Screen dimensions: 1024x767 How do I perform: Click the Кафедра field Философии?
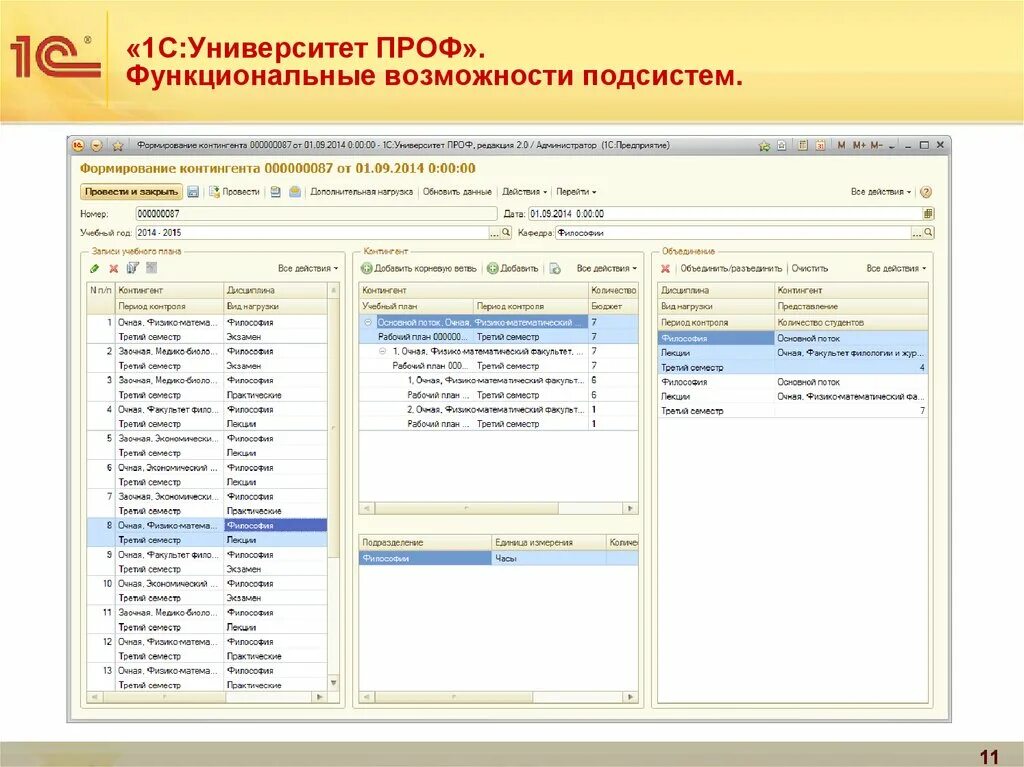pyautogui.click(x=733, y=233)
